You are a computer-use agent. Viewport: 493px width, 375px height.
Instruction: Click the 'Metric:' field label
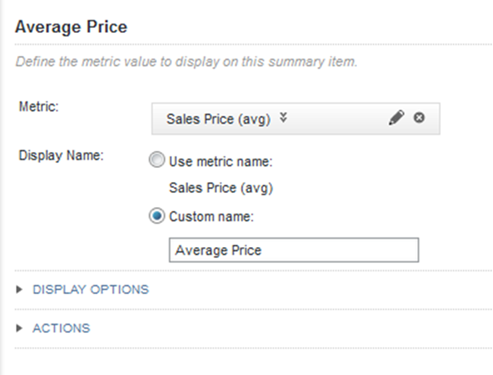click(x=39, y=107)
